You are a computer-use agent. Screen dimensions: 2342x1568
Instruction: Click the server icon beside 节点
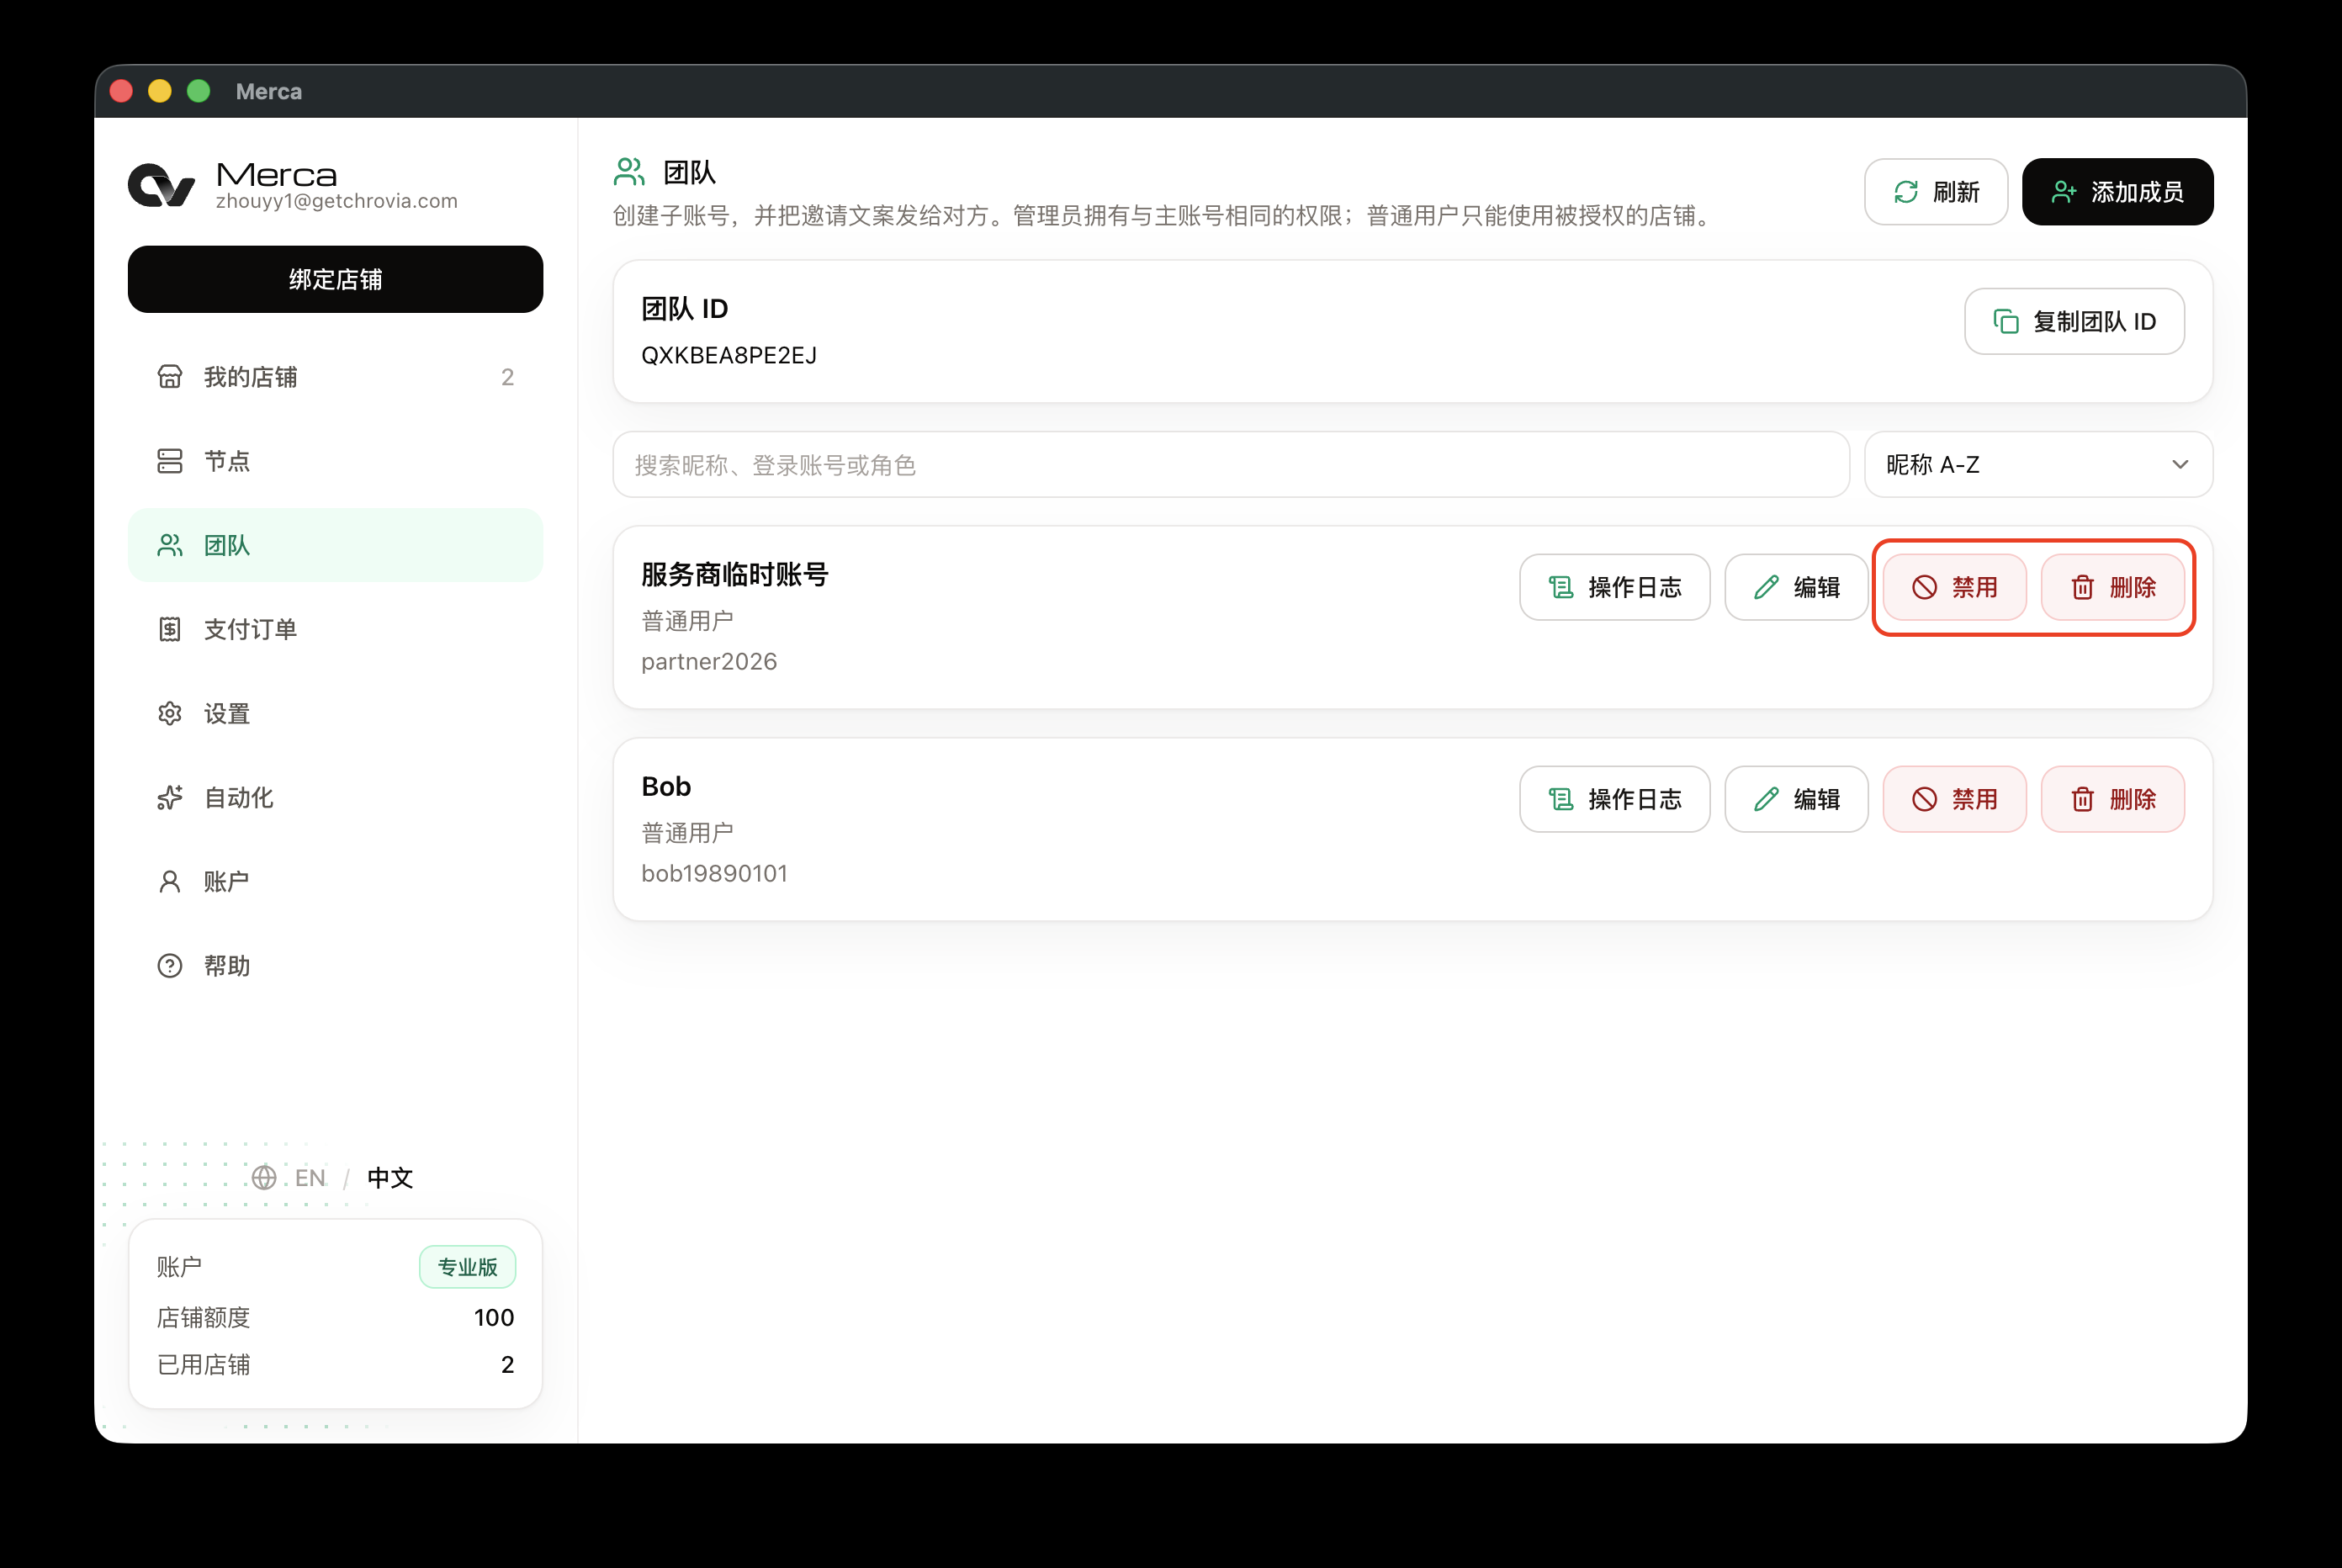click(x=170, y=461)
